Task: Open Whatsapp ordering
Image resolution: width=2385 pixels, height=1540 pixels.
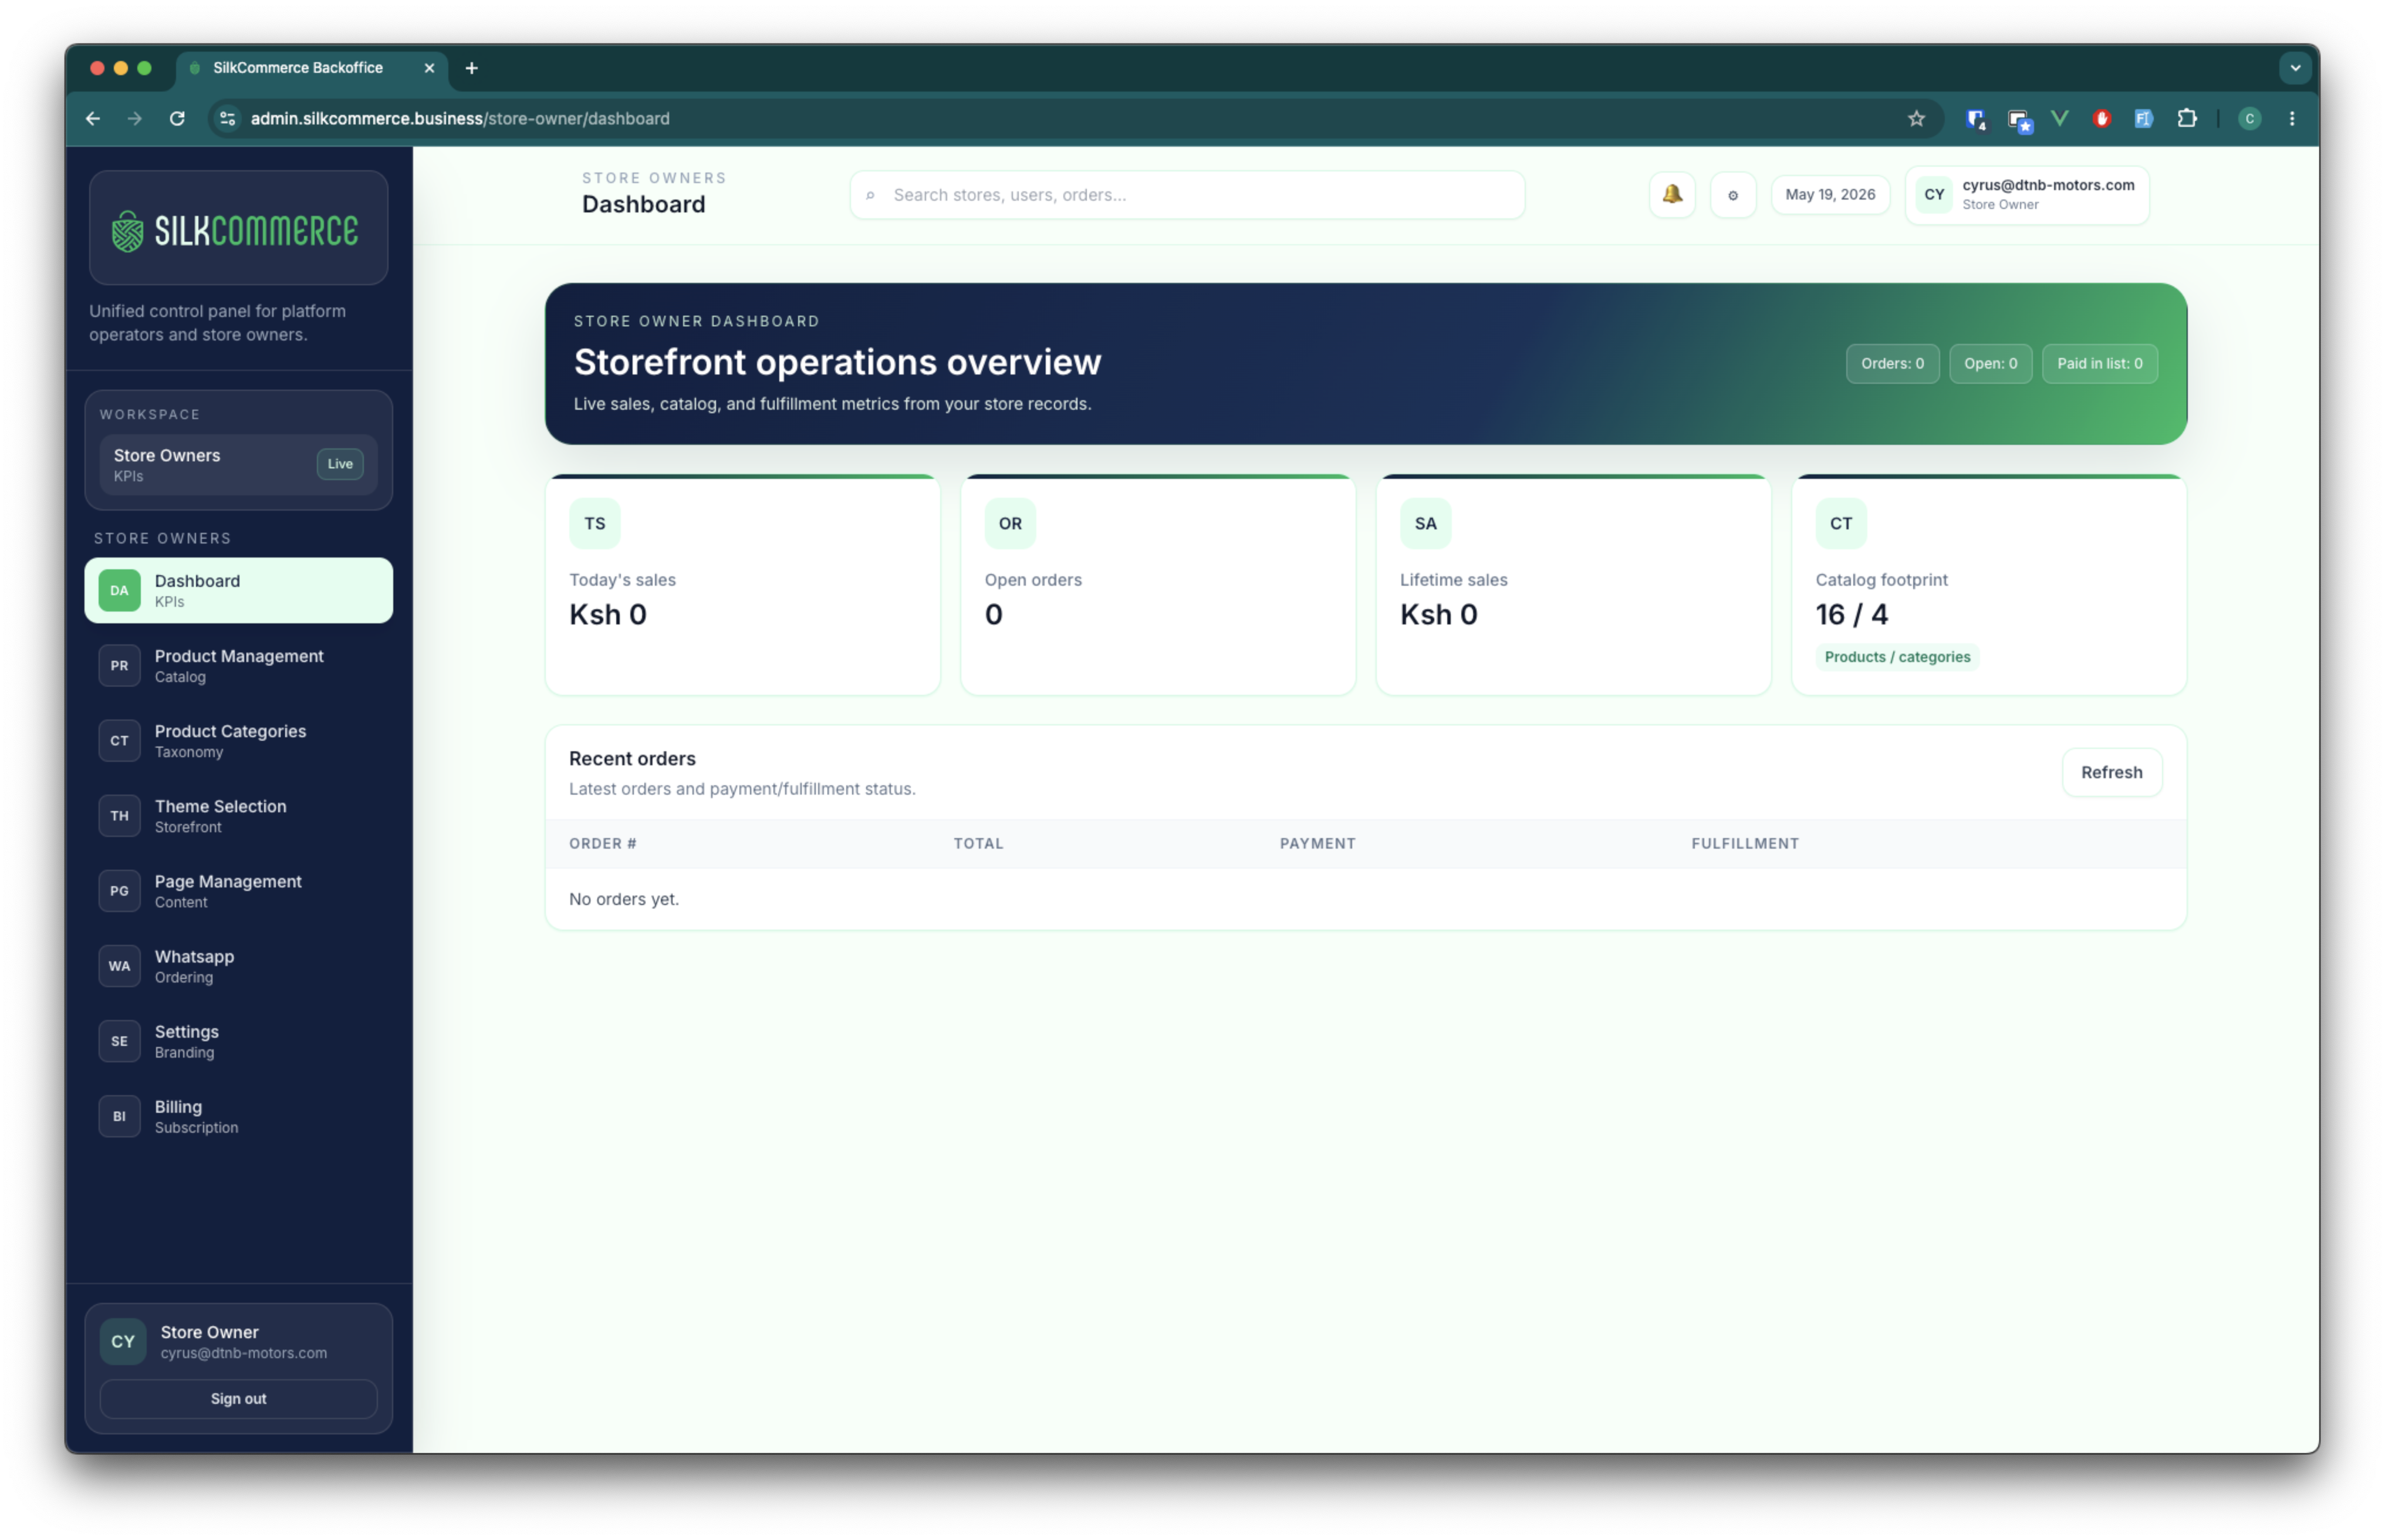Action: click(x=238, y=965)
